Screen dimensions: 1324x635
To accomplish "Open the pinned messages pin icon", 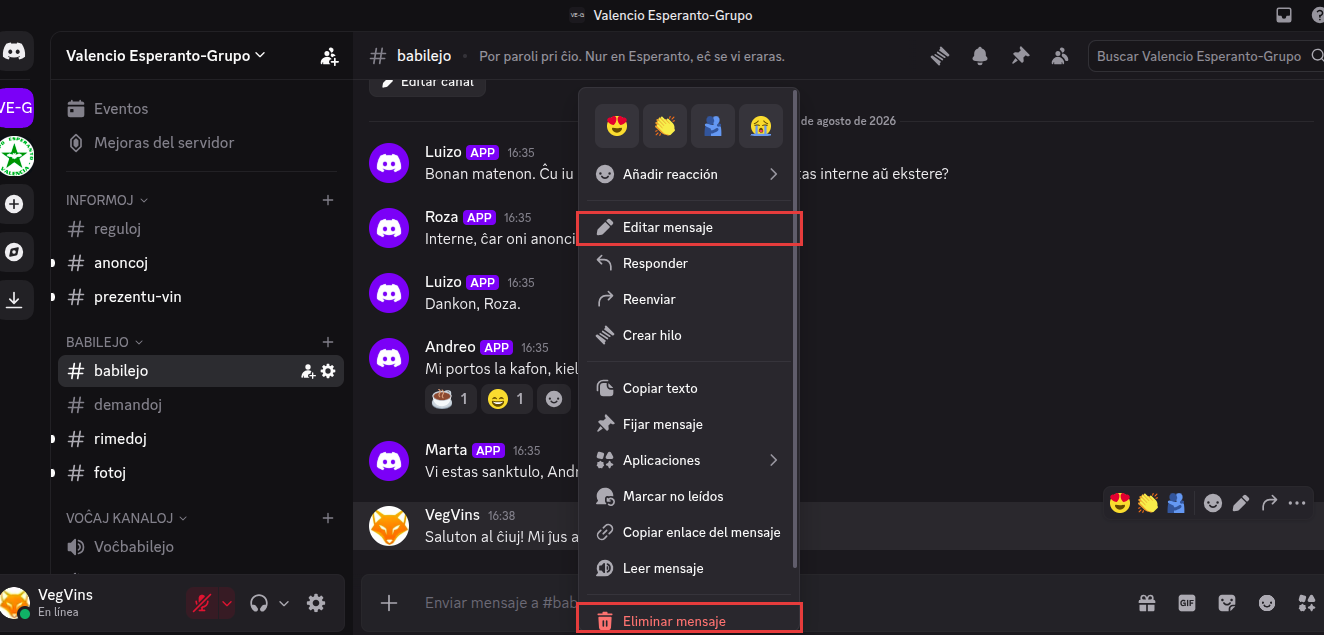I will point(1020,56).
